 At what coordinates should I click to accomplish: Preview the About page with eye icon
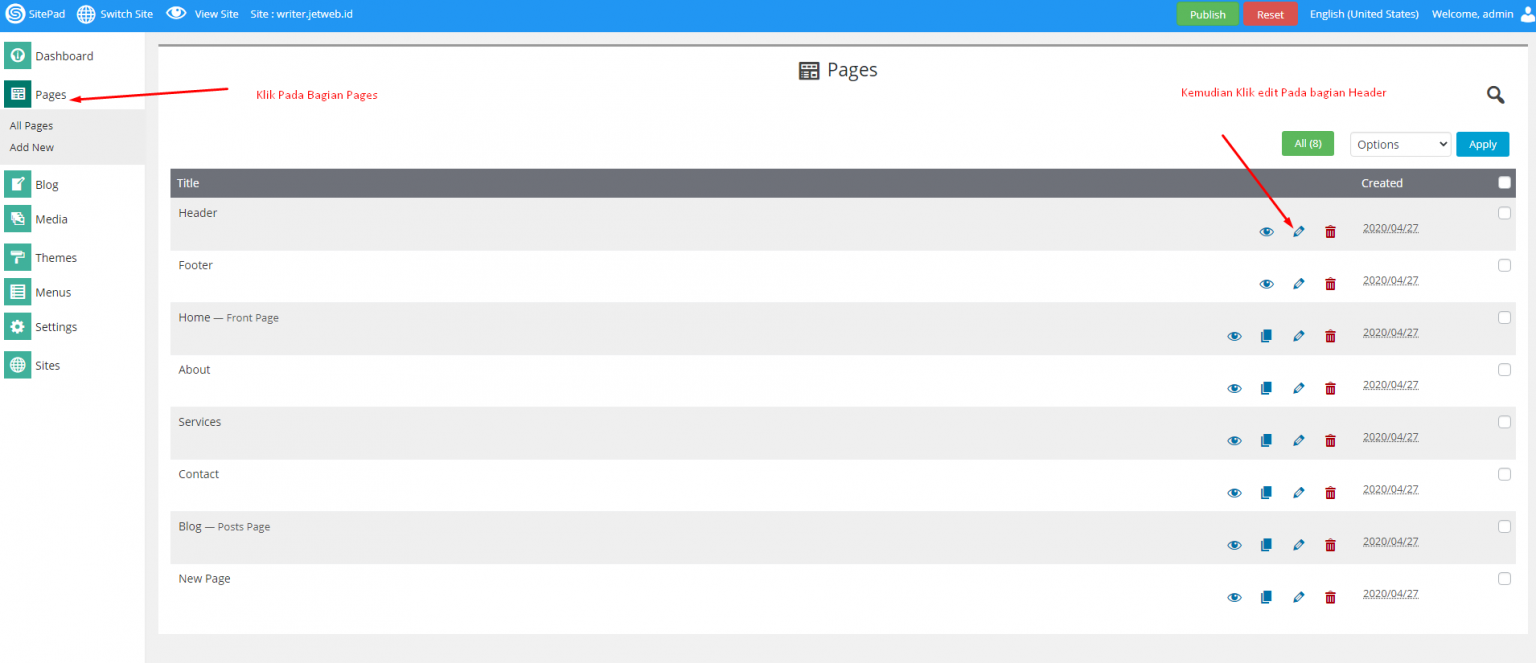[1234, 388]
